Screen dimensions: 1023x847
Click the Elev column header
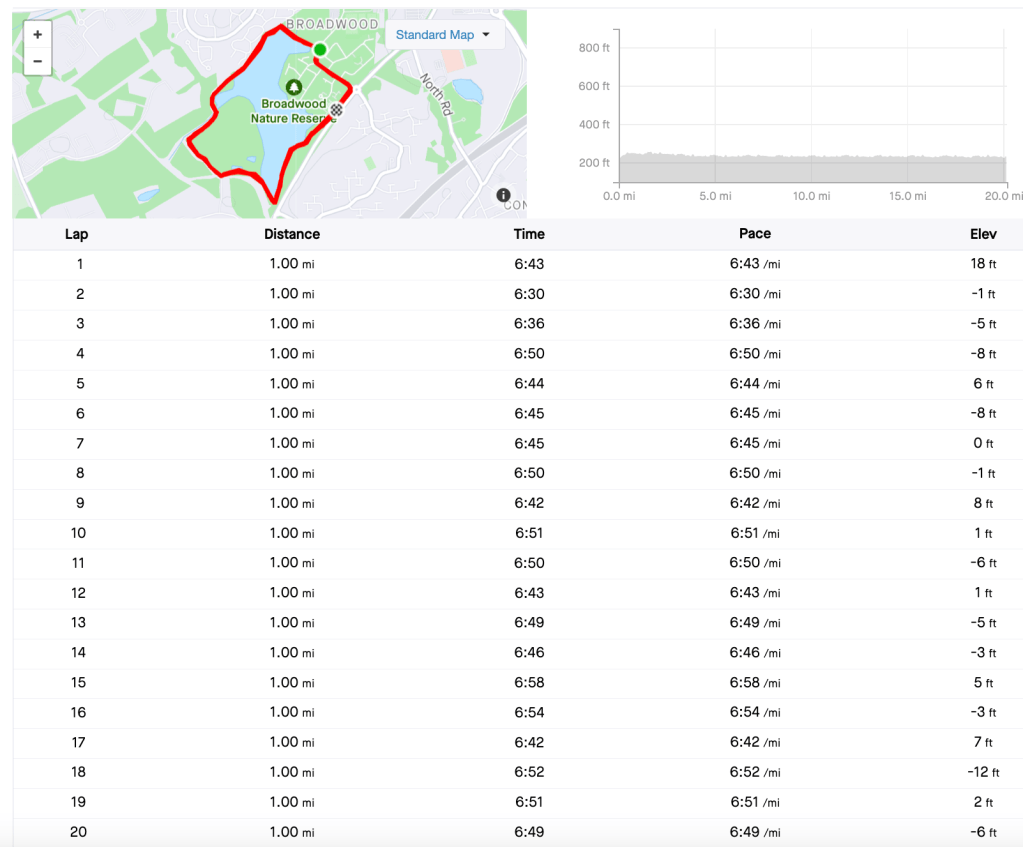click(x=984, y=234)
